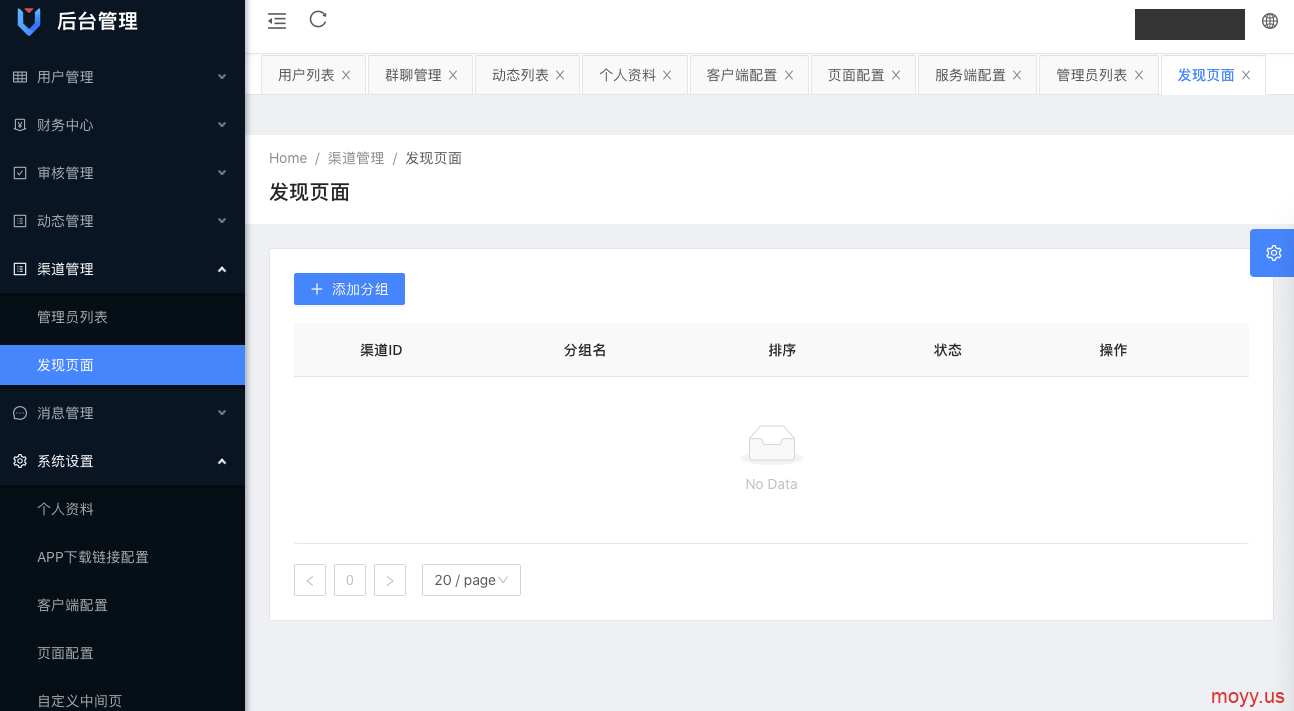Open the blue settings gear drawer
Screen dimensions: 1294x711
[1273, 253]
